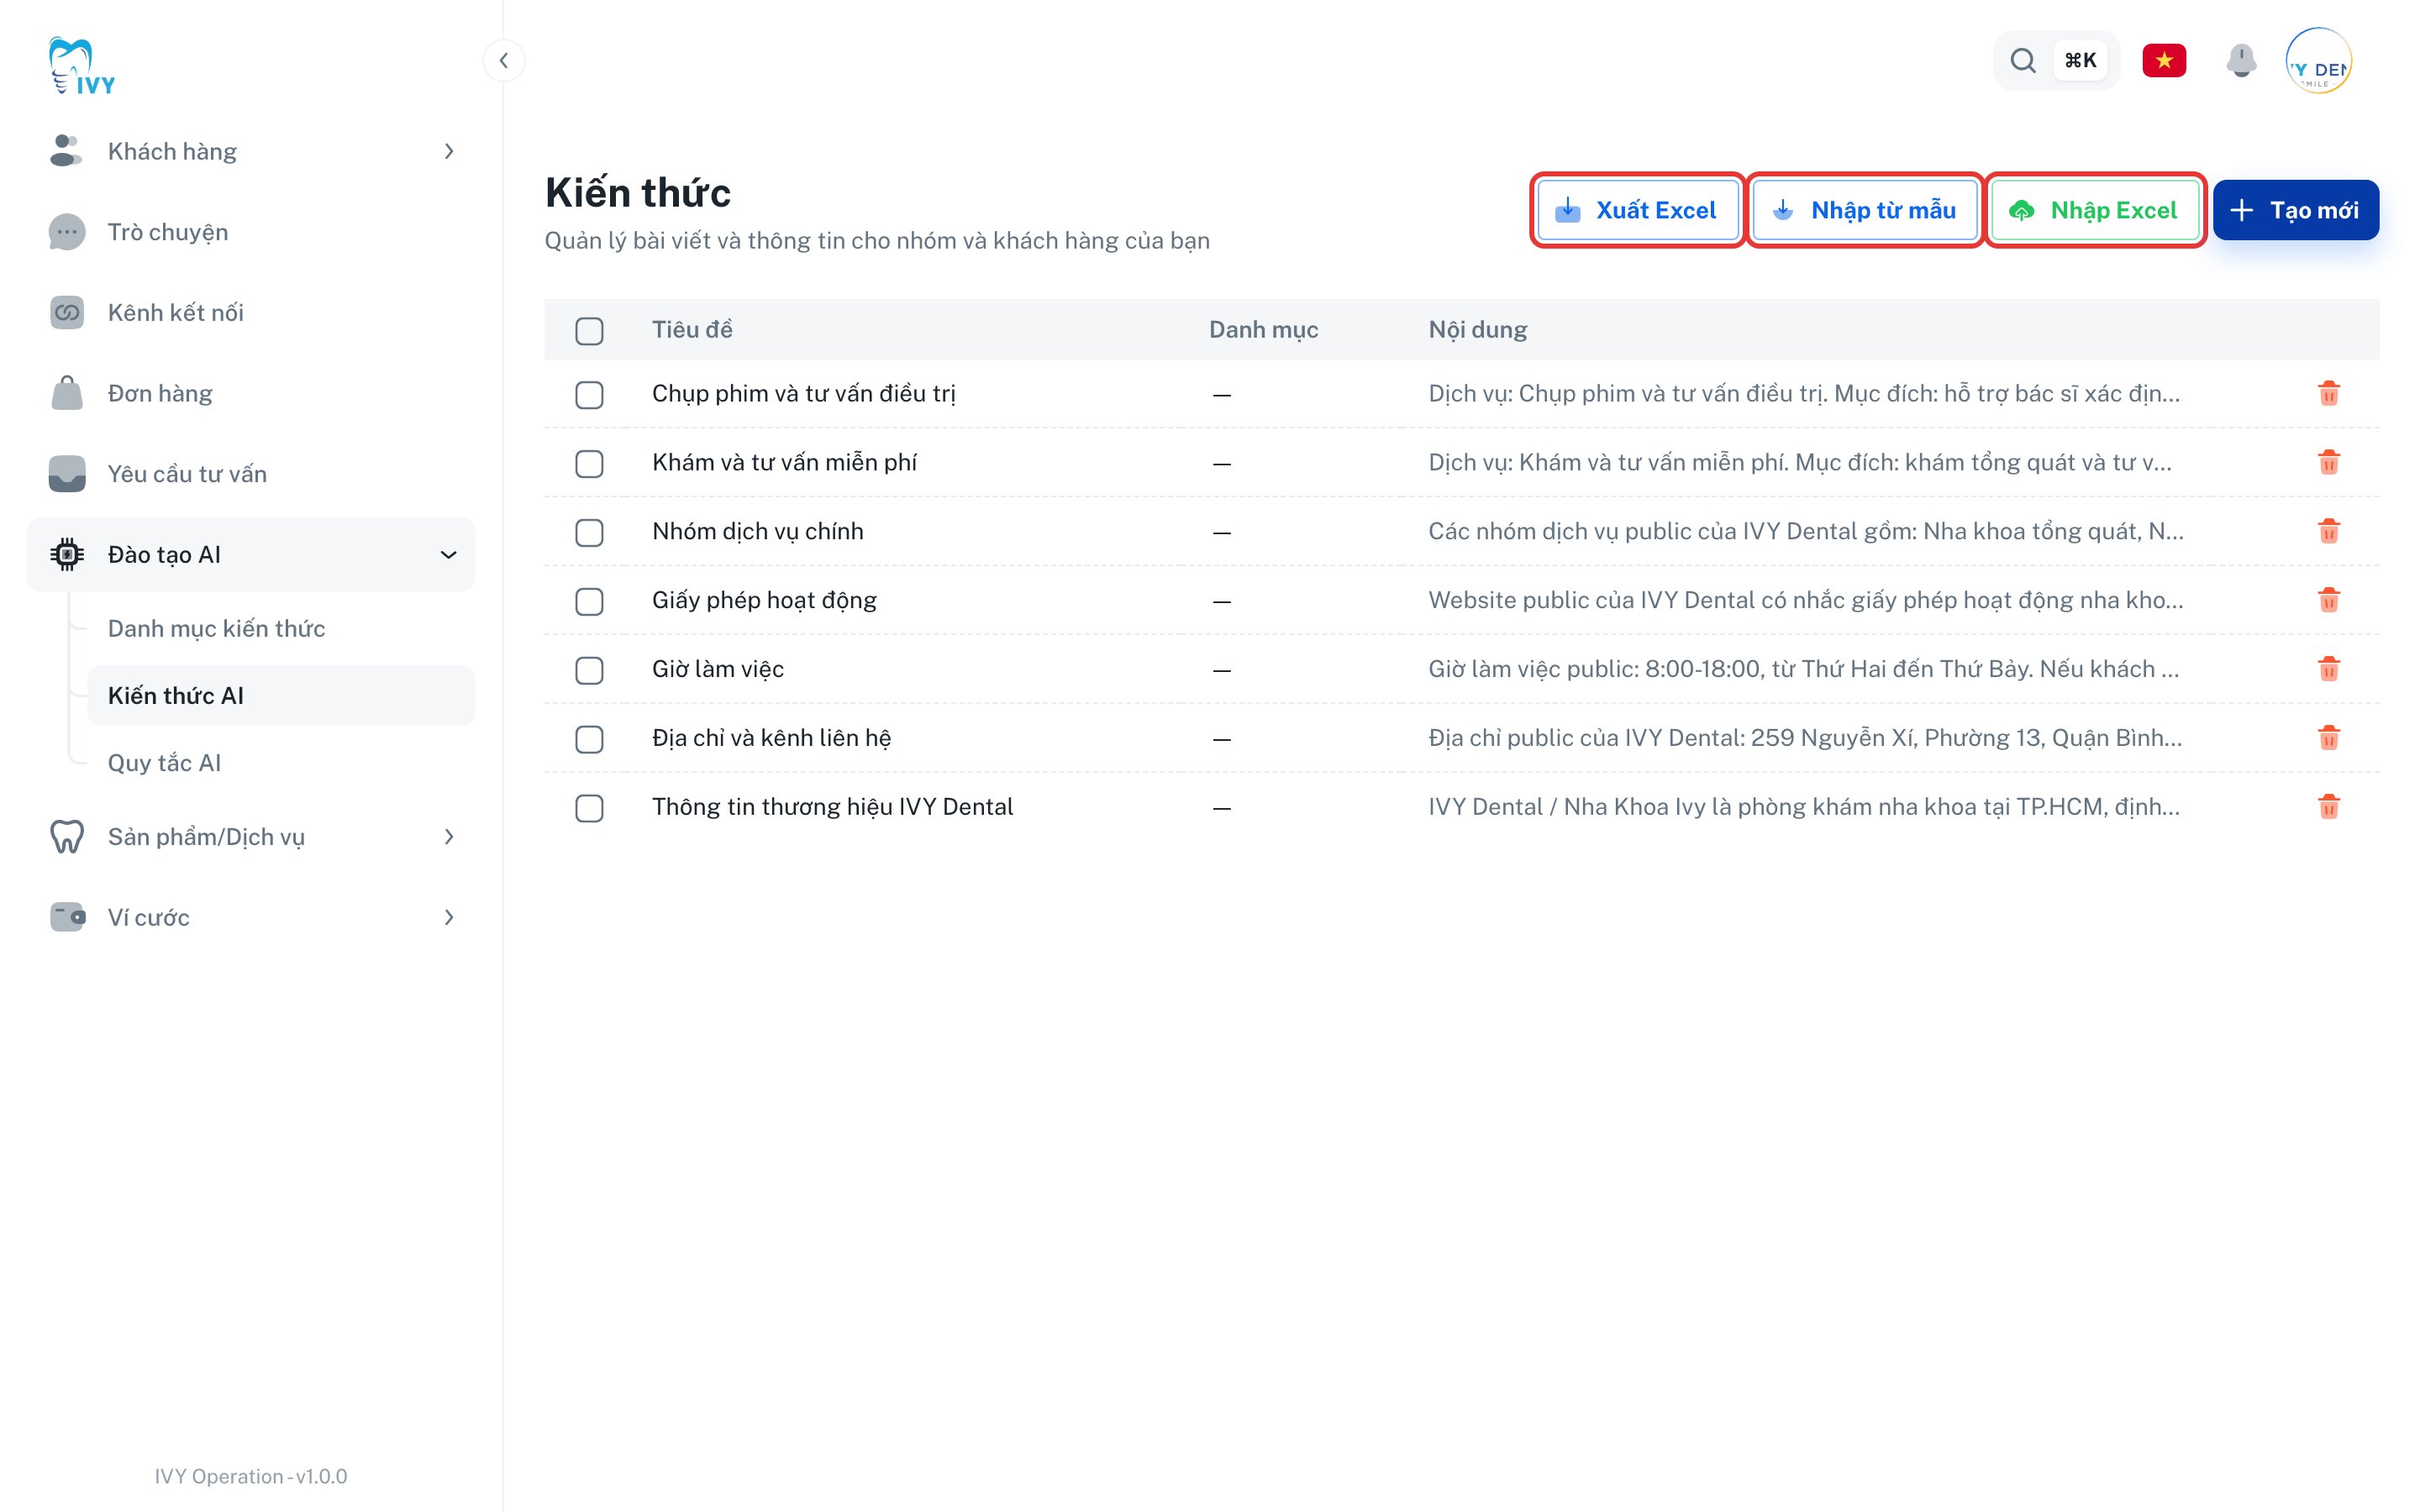Delete the Chụp phim và tư vấn điều trị row
Image resolution: width=2420 pixels, height=1512 pixels.
pyautogui.click(x=2328, y=393)
